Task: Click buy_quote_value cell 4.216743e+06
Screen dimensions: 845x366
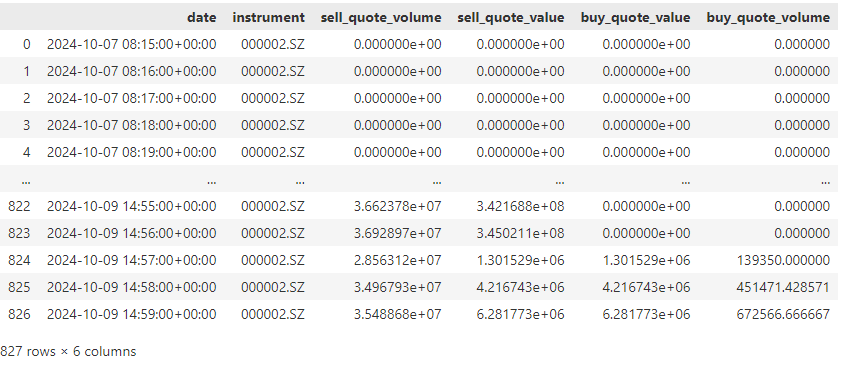Action: (646, 287)
